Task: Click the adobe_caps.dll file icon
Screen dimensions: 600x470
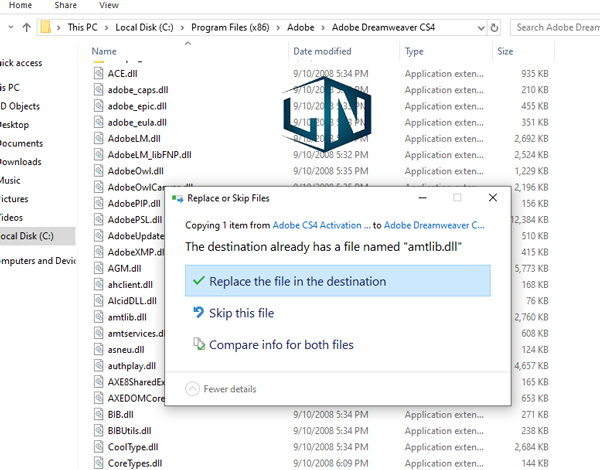Action: click(x=98, y=90)
